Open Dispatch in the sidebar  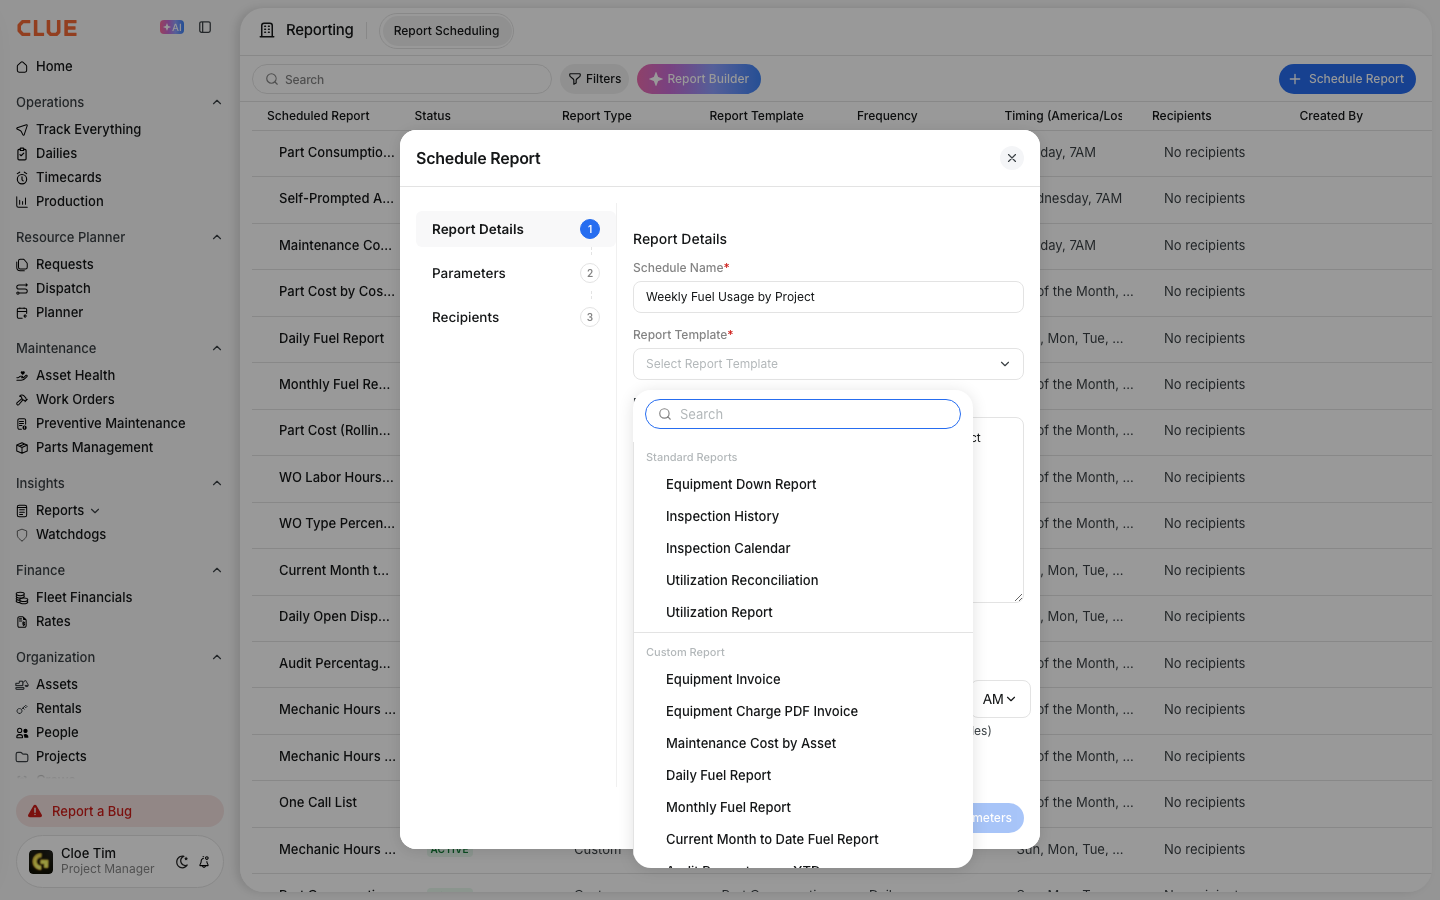(63, 289)
